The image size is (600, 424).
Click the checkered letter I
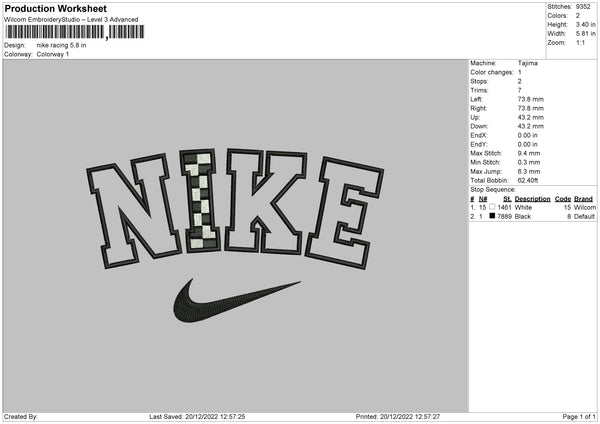tap(201, 201)
